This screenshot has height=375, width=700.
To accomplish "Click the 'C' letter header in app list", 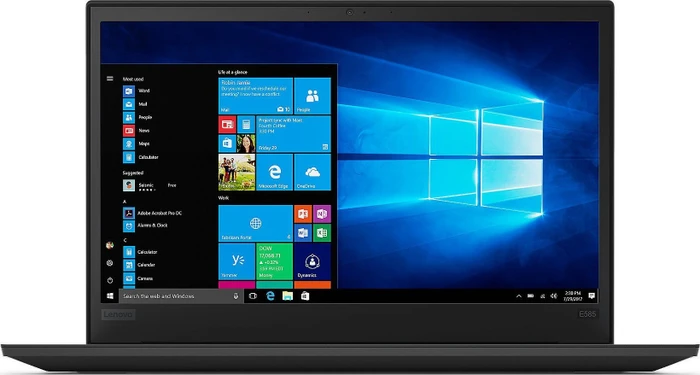I will coord(125,240).
